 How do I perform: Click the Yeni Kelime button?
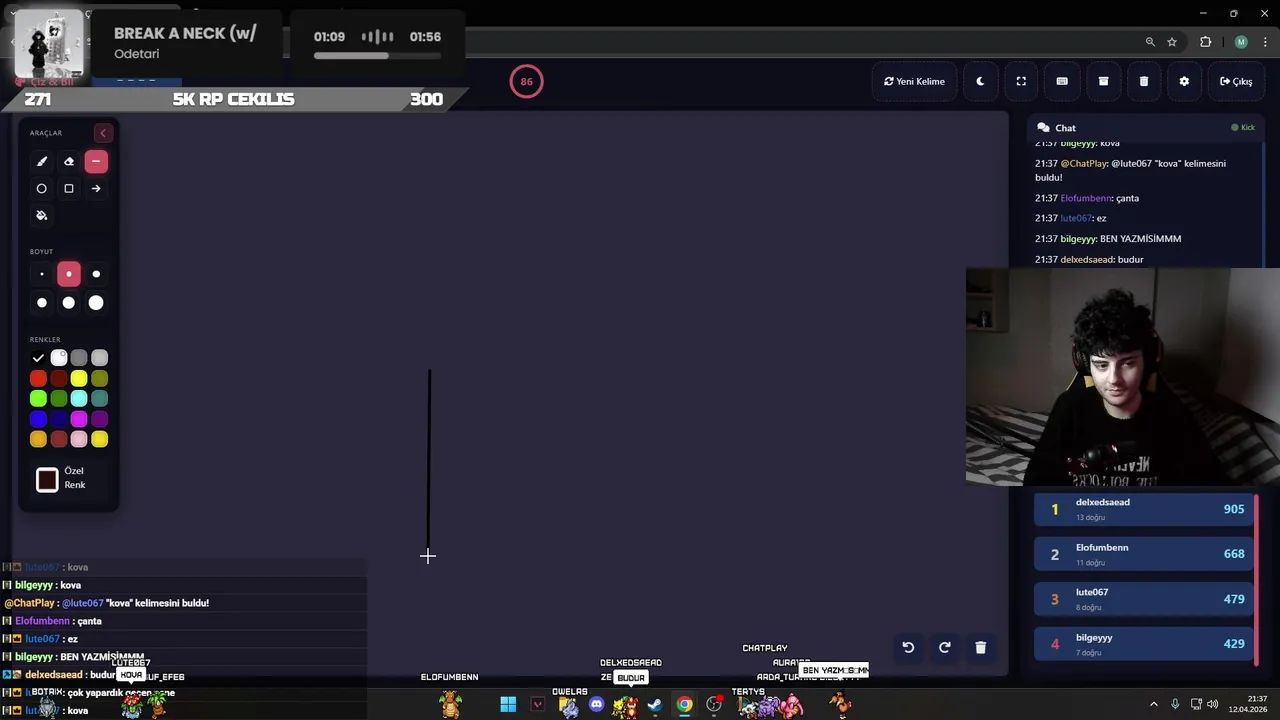coord(914,81)
